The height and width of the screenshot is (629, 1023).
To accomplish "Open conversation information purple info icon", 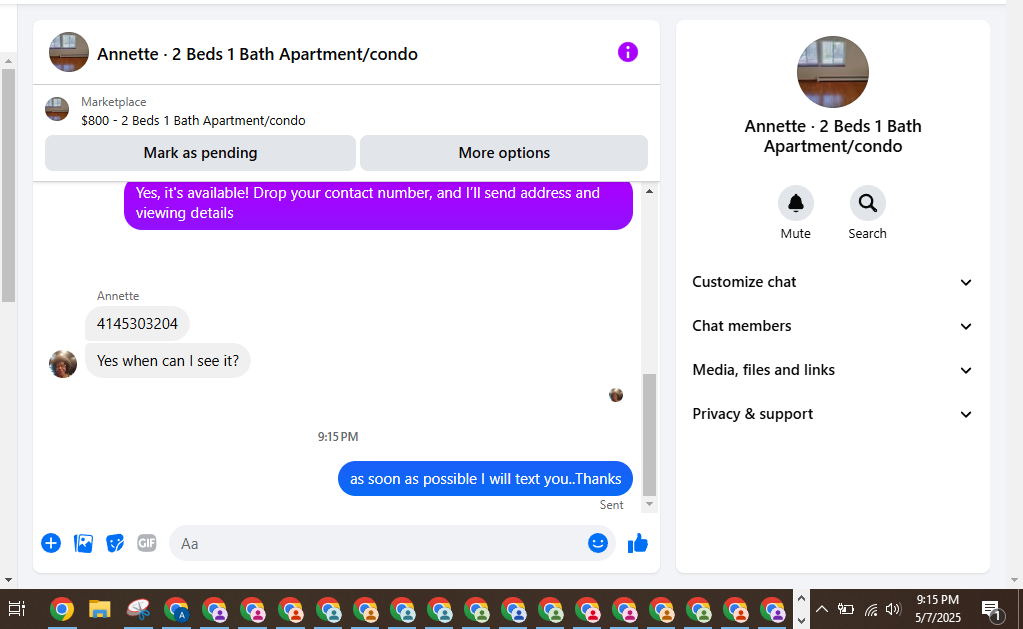I will click(x=628, y=52).
